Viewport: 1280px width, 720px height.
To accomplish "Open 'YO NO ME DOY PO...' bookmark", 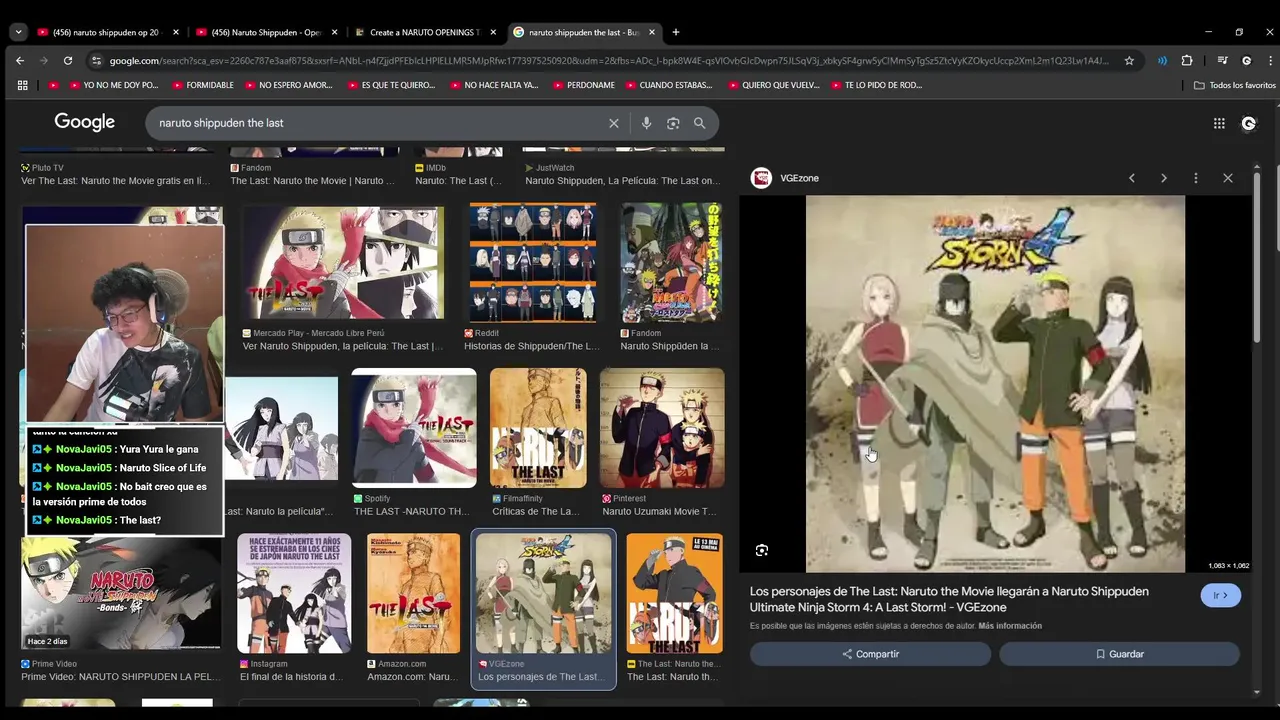I will tap(113, 85).
